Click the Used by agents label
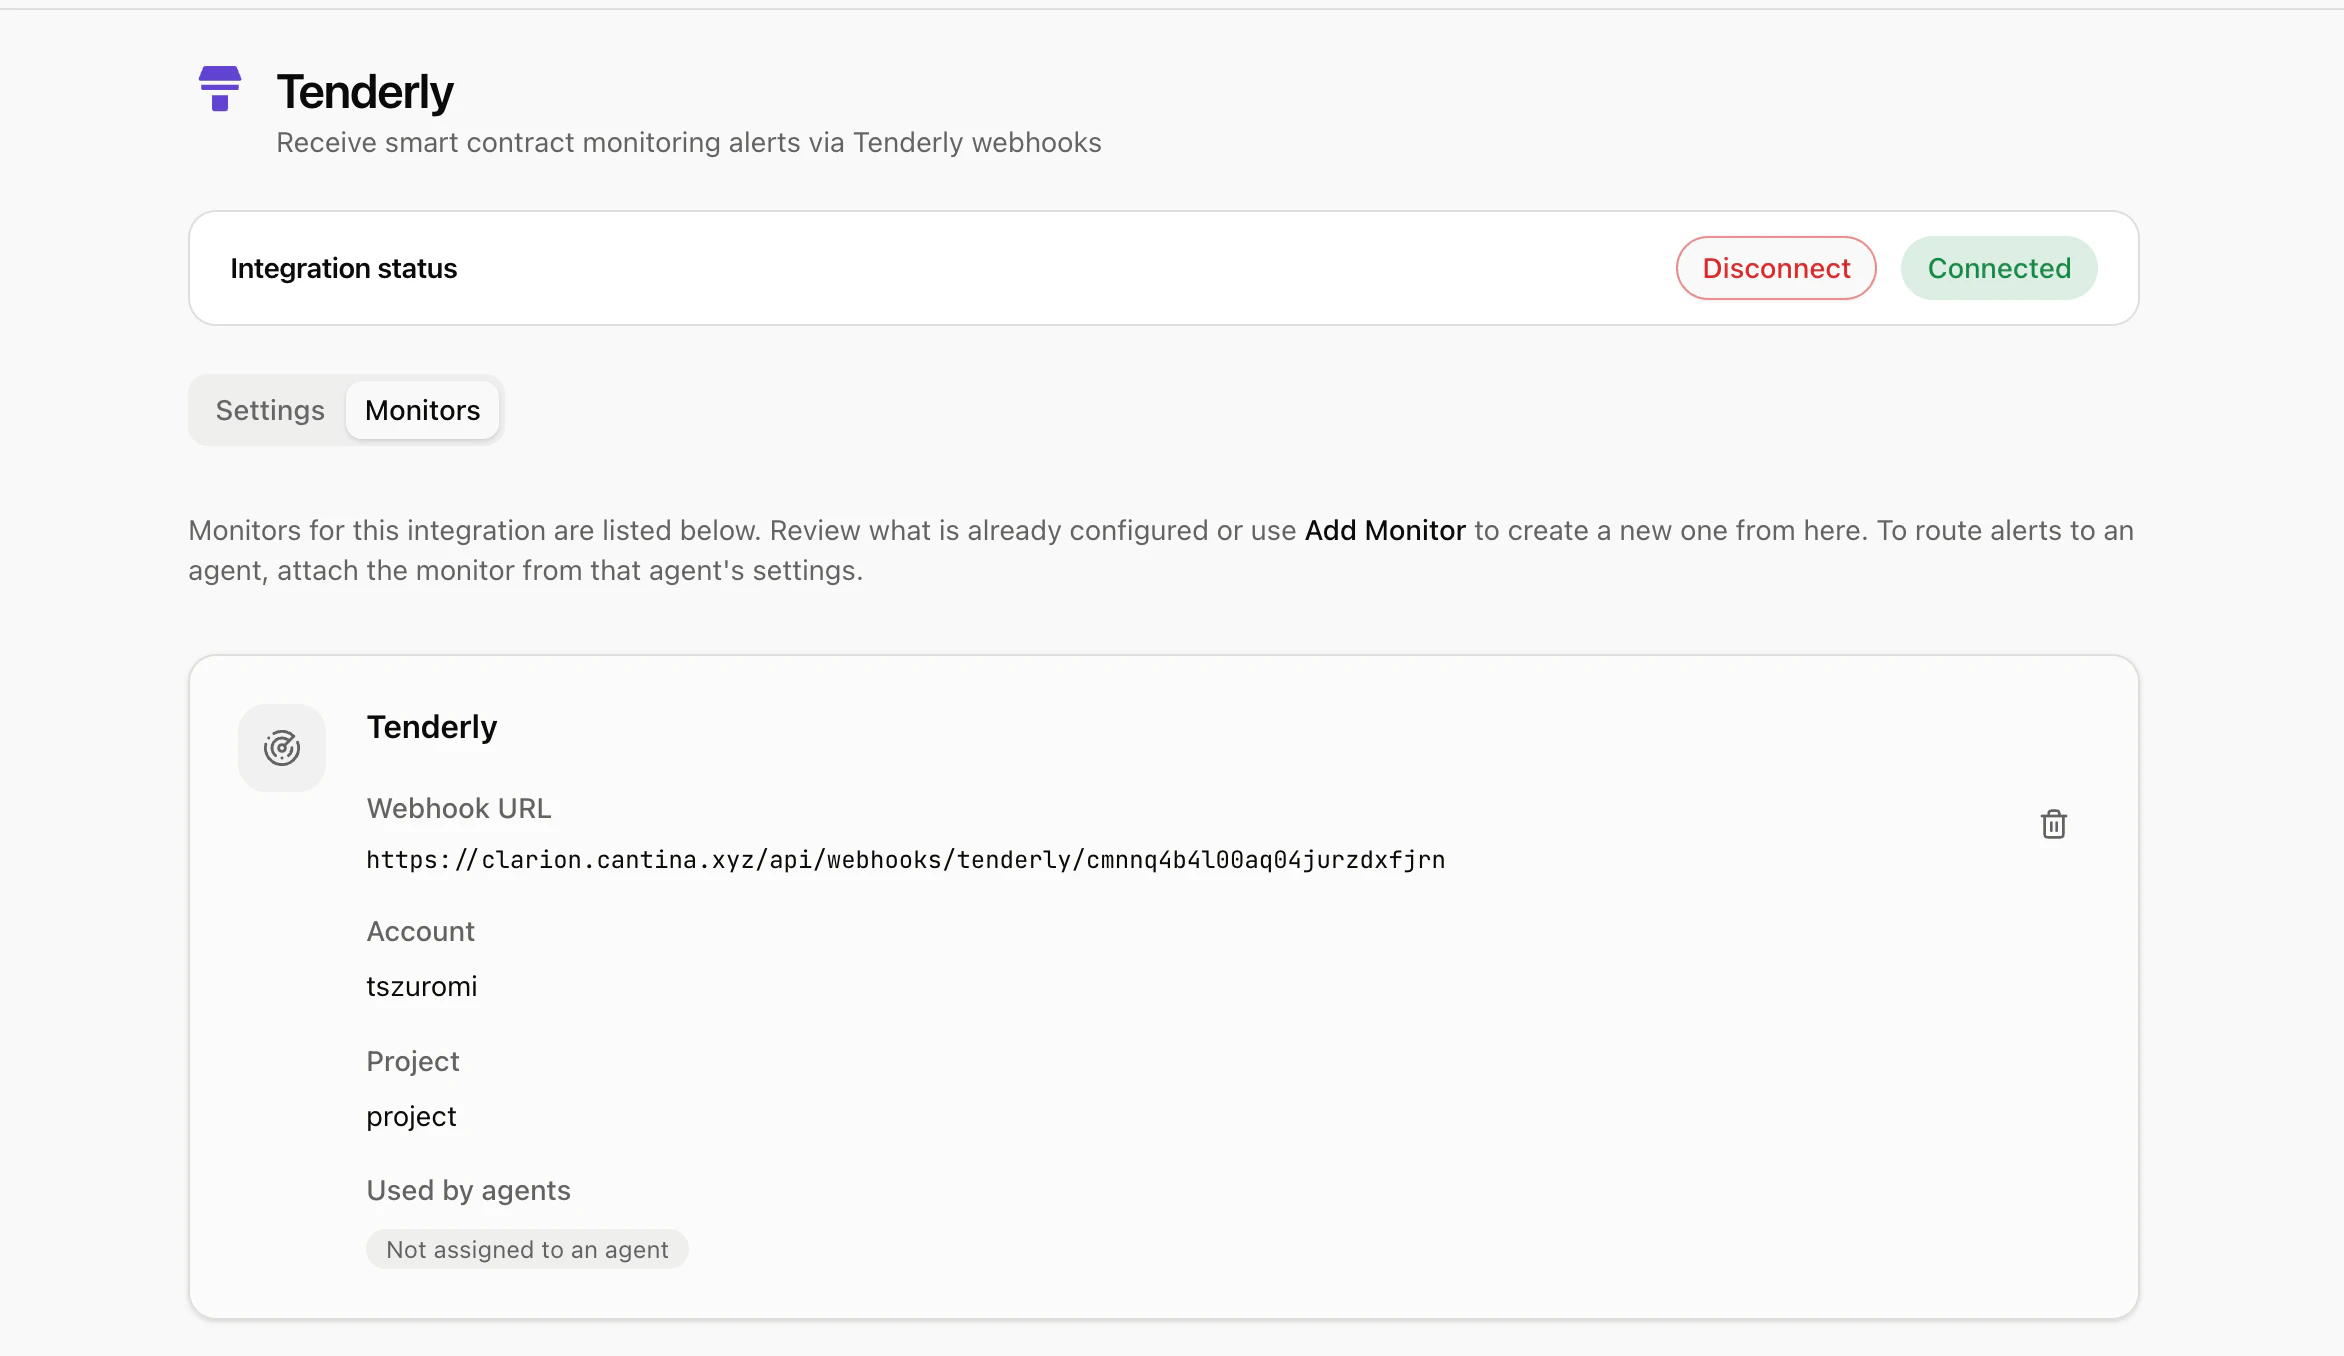 tap(468, 1190)
